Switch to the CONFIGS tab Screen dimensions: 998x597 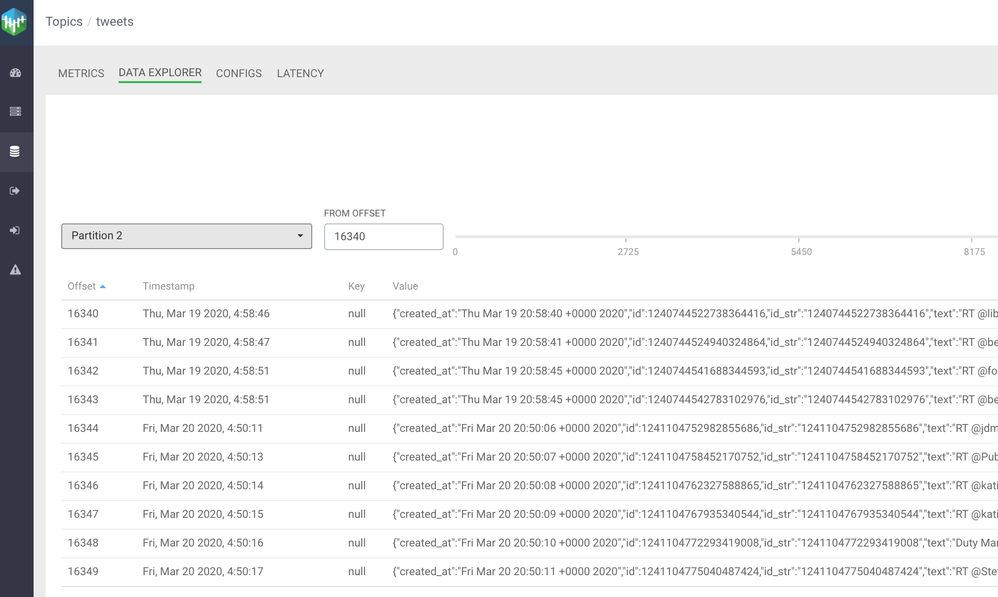[x=239, y=73]
